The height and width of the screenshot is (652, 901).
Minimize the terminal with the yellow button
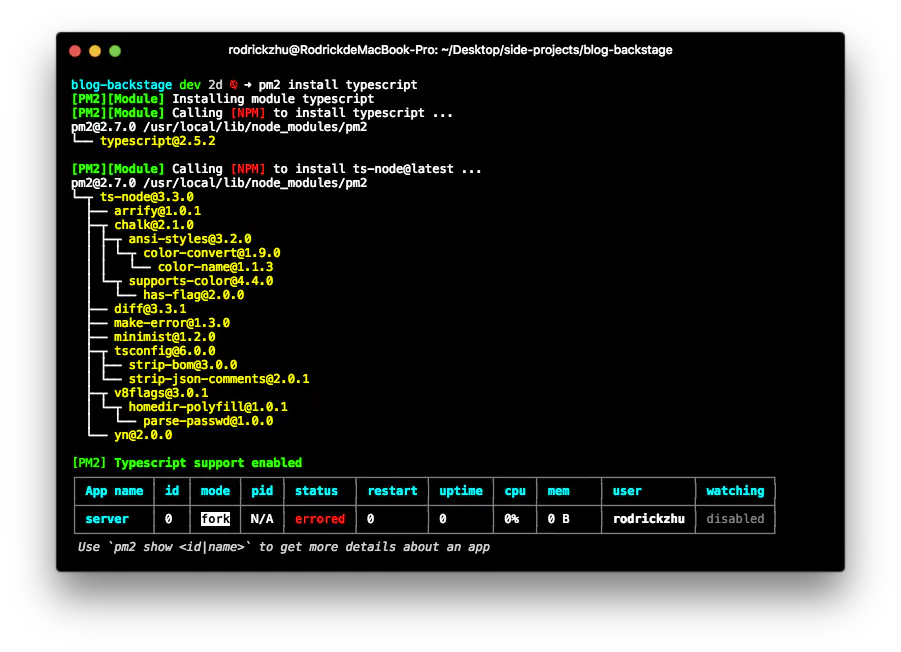[95, 51]
